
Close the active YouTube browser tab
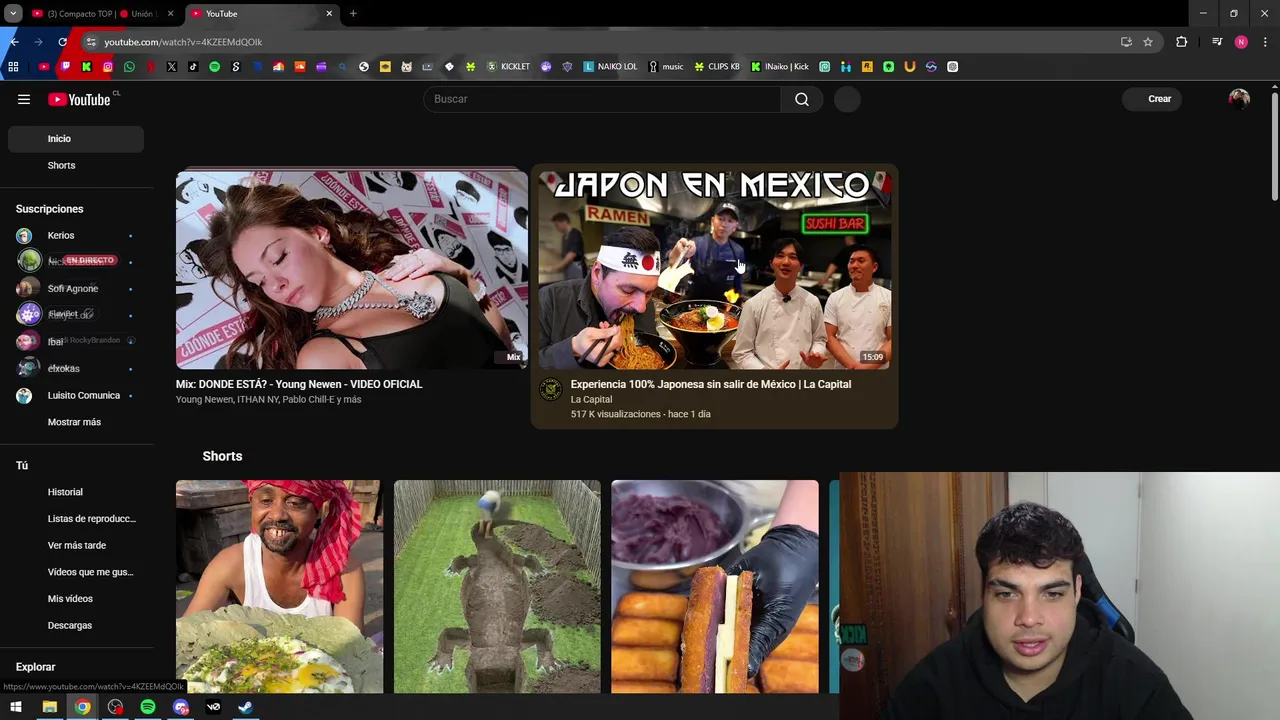point(329,14)
